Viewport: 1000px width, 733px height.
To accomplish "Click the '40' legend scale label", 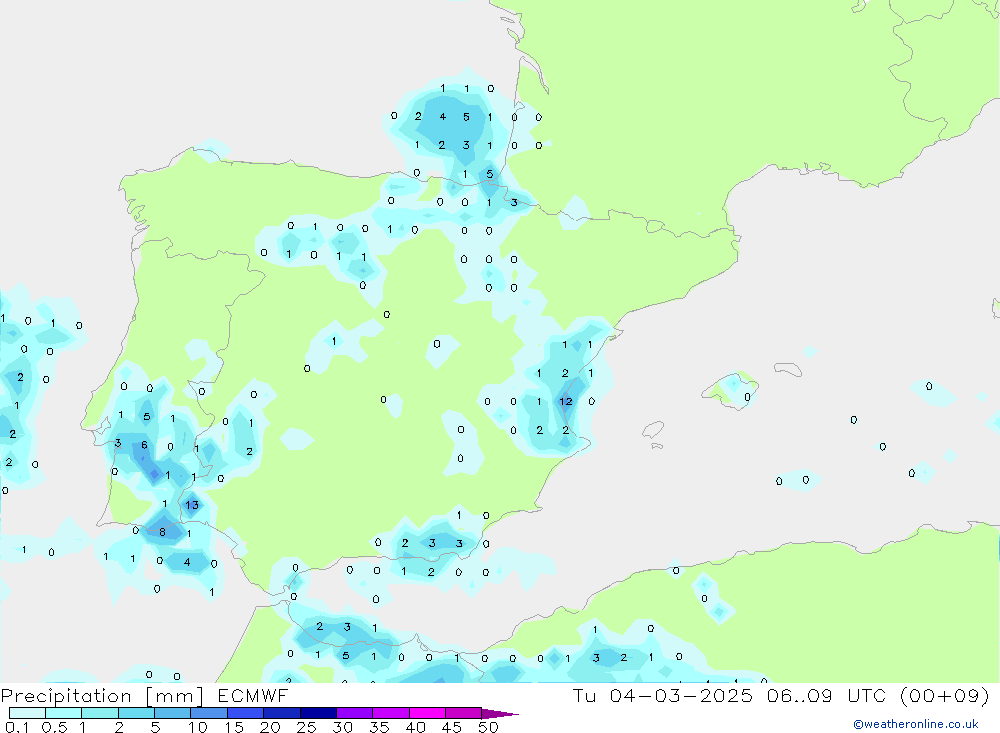I will 416,727.
